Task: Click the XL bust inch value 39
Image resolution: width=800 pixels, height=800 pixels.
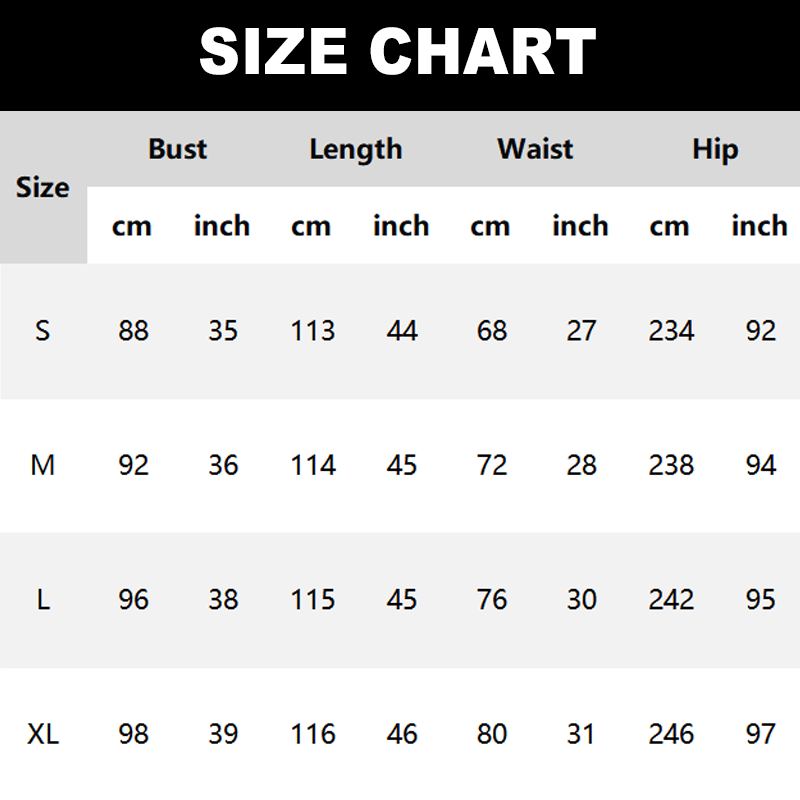Action: [x=222, y=734]
